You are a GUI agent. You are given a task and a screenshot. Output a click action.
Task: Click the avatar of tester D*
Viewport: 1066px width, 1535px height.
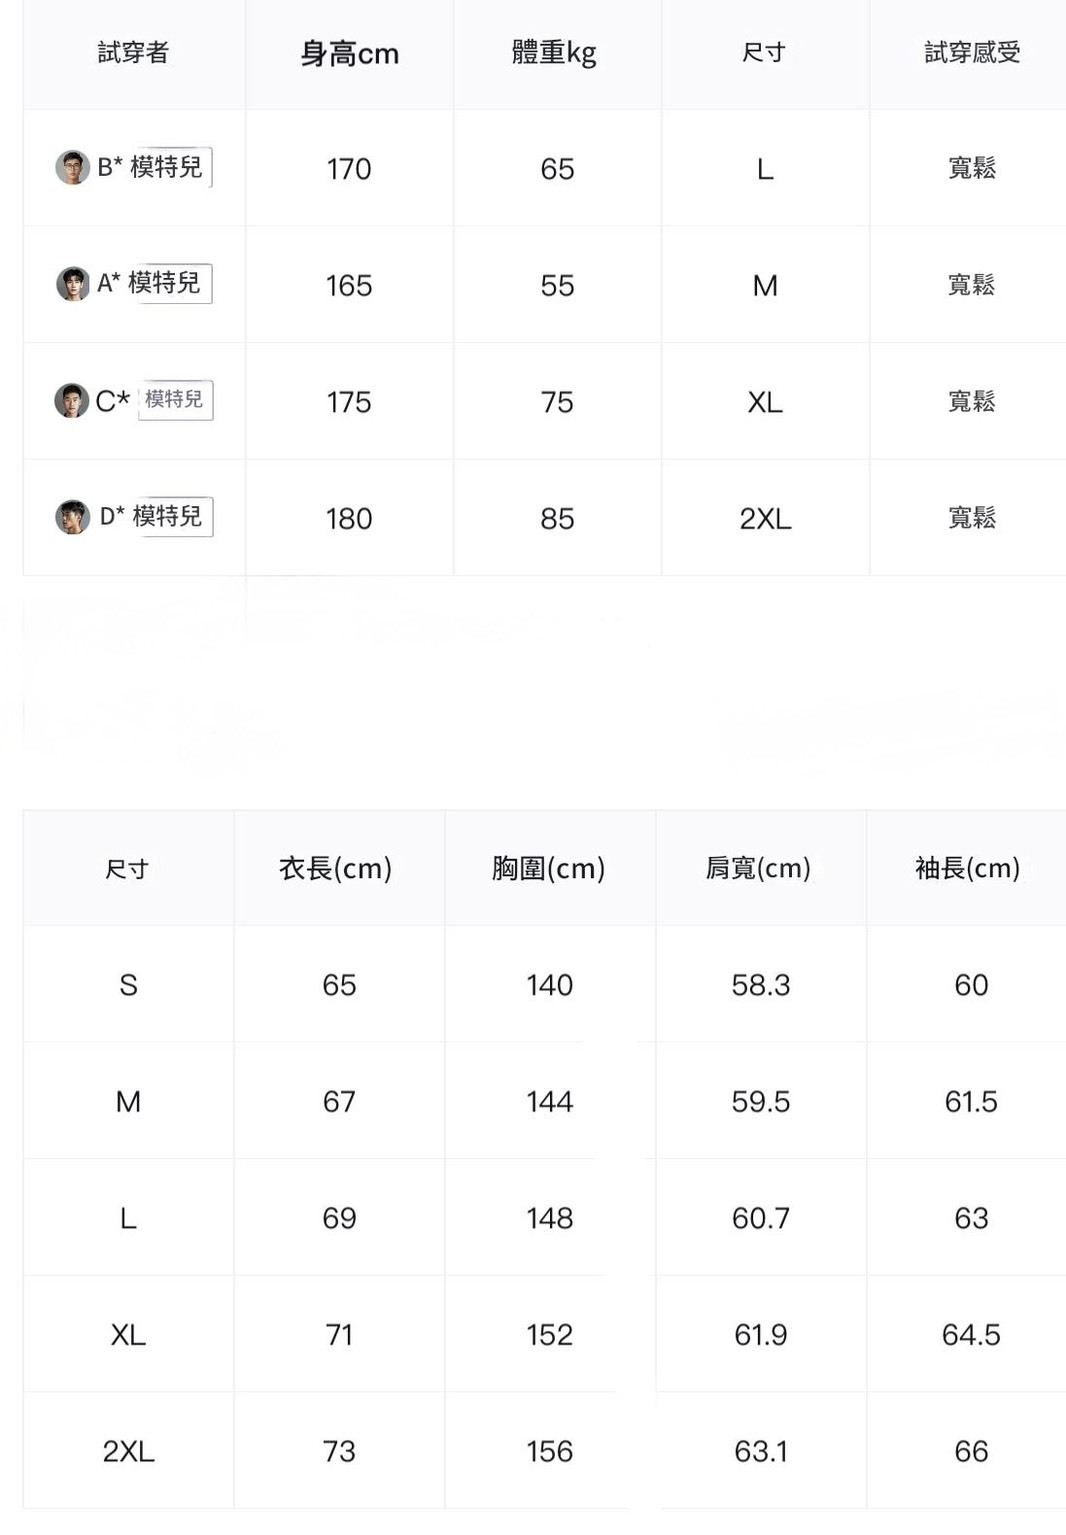point(72,517)
